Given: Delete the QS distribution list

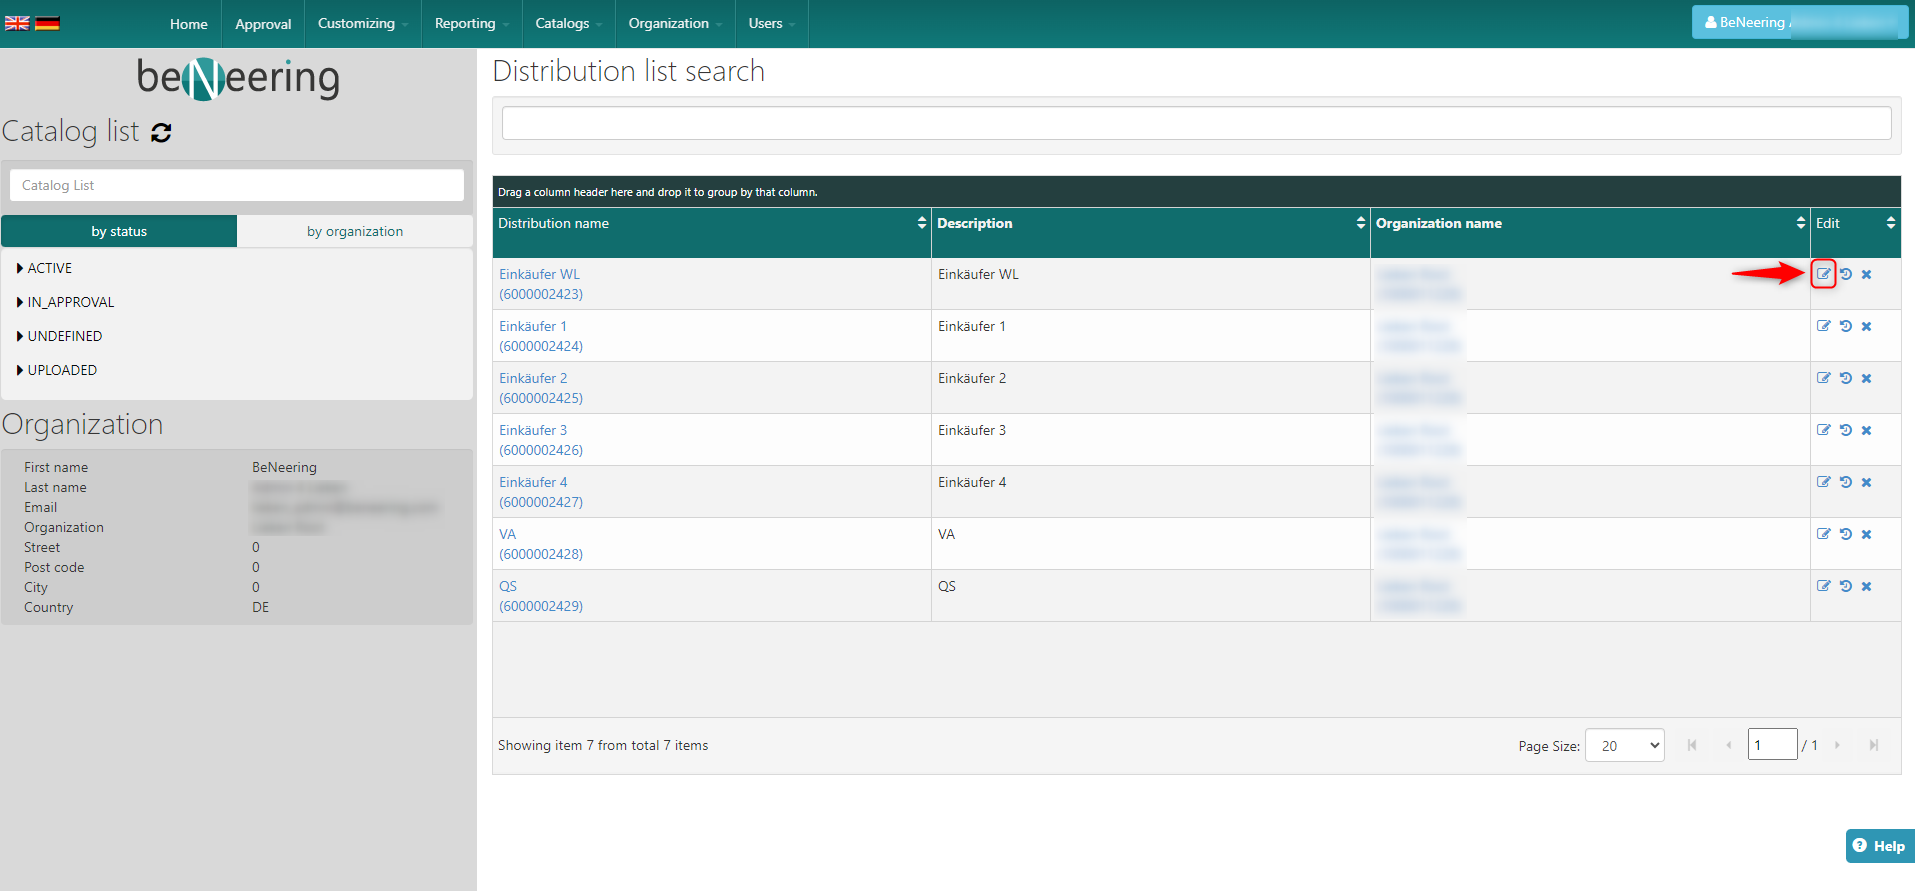Looking at the screenshot, I should coord(1866,586).
